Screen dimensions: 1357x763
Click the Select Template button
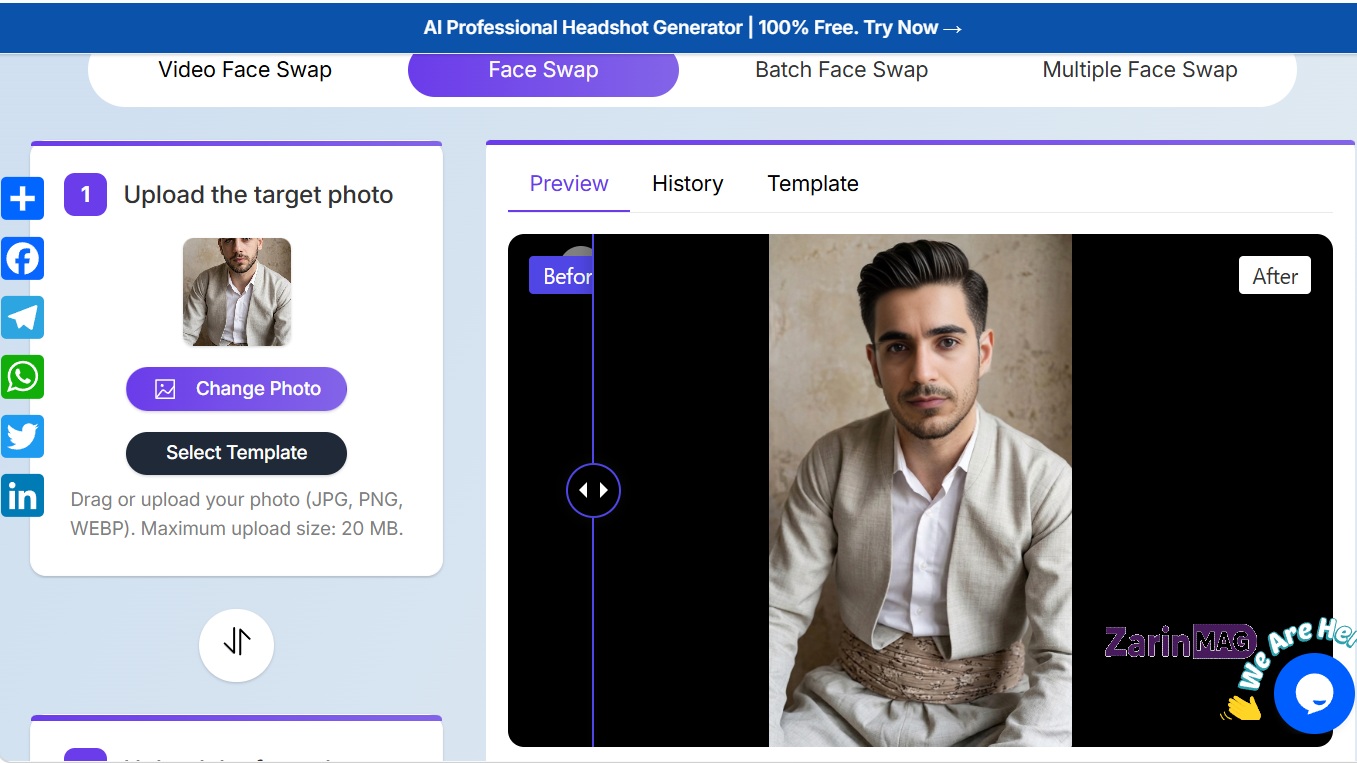click(236, 453)
